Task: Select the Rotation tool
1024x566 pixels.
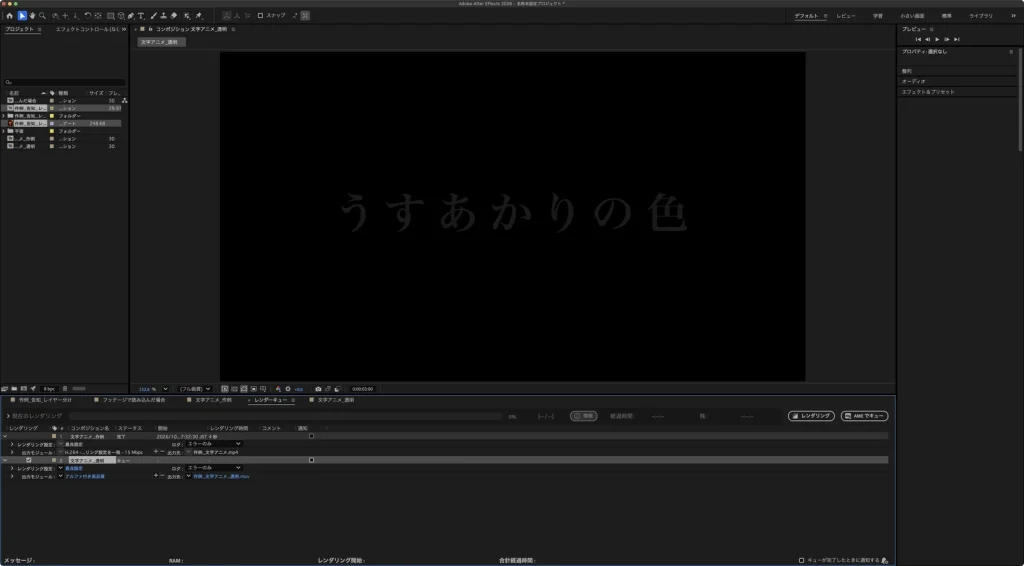Action: pyautogui.click(x=88, y=16)
